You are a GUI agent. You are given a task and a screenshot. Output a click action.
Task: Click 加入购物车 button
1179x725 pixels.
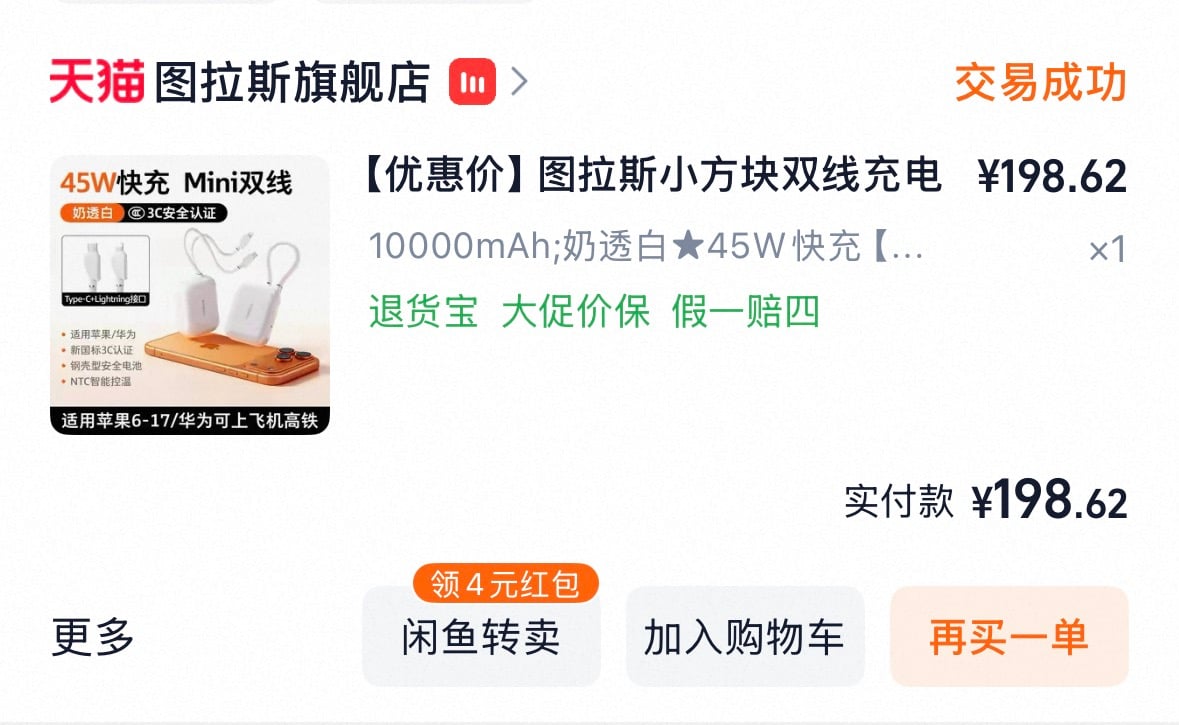point(745,636)
